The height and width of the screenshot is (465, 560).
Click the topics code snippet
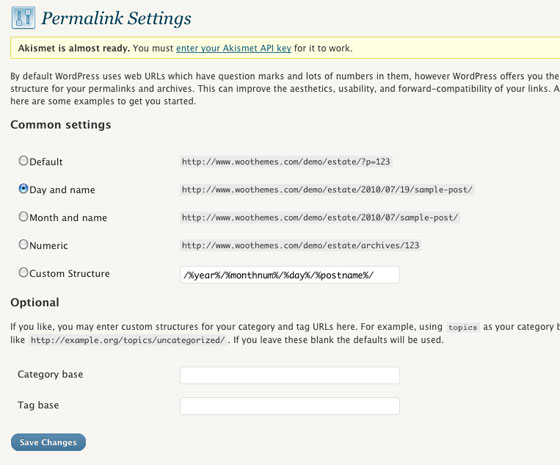coord(463,327)
